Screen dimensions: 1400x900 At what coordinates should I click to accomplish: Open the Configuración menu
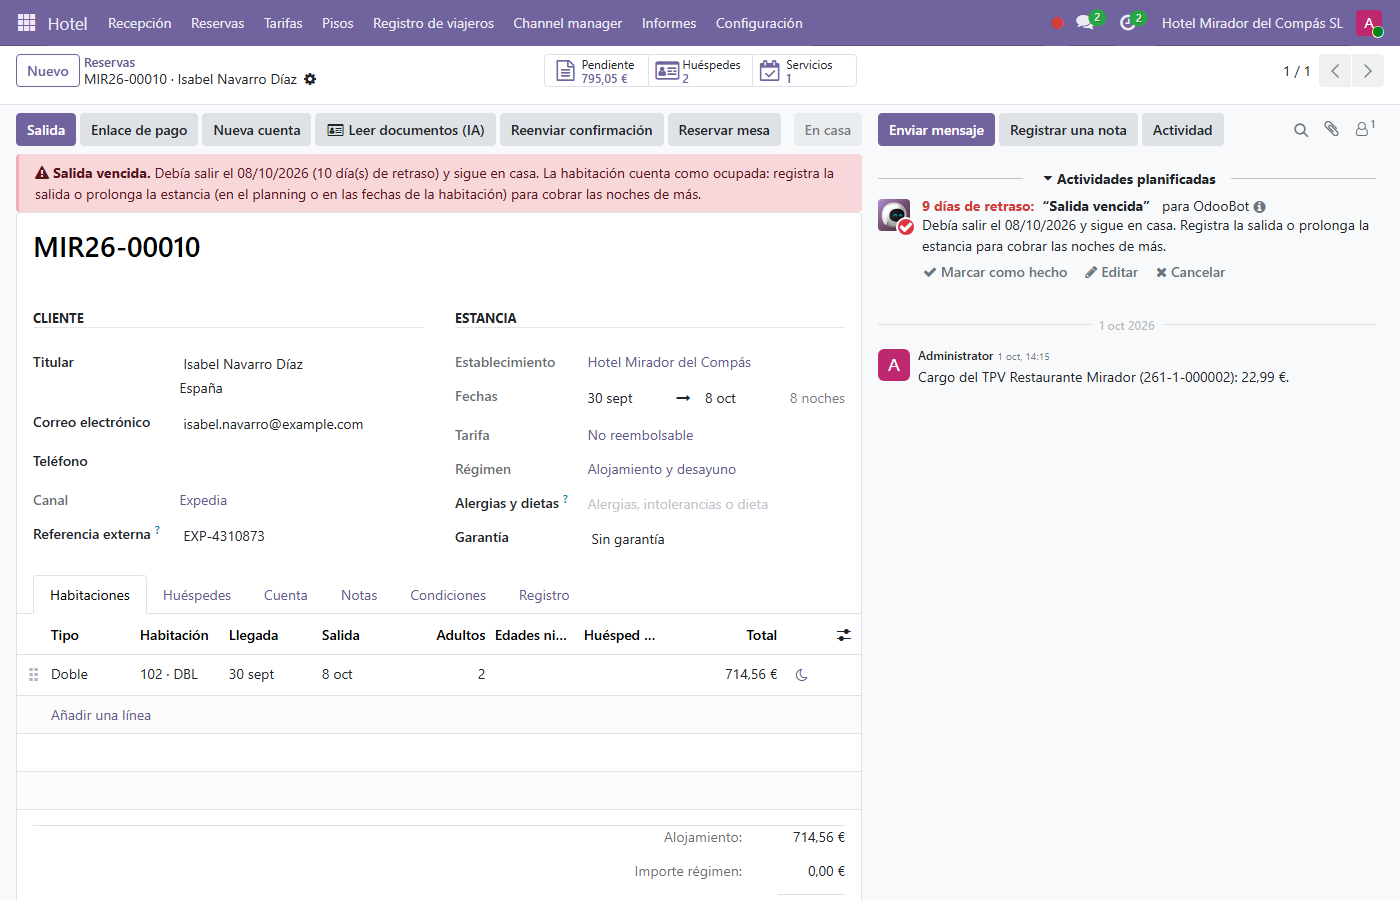click(x=759, y=23)
